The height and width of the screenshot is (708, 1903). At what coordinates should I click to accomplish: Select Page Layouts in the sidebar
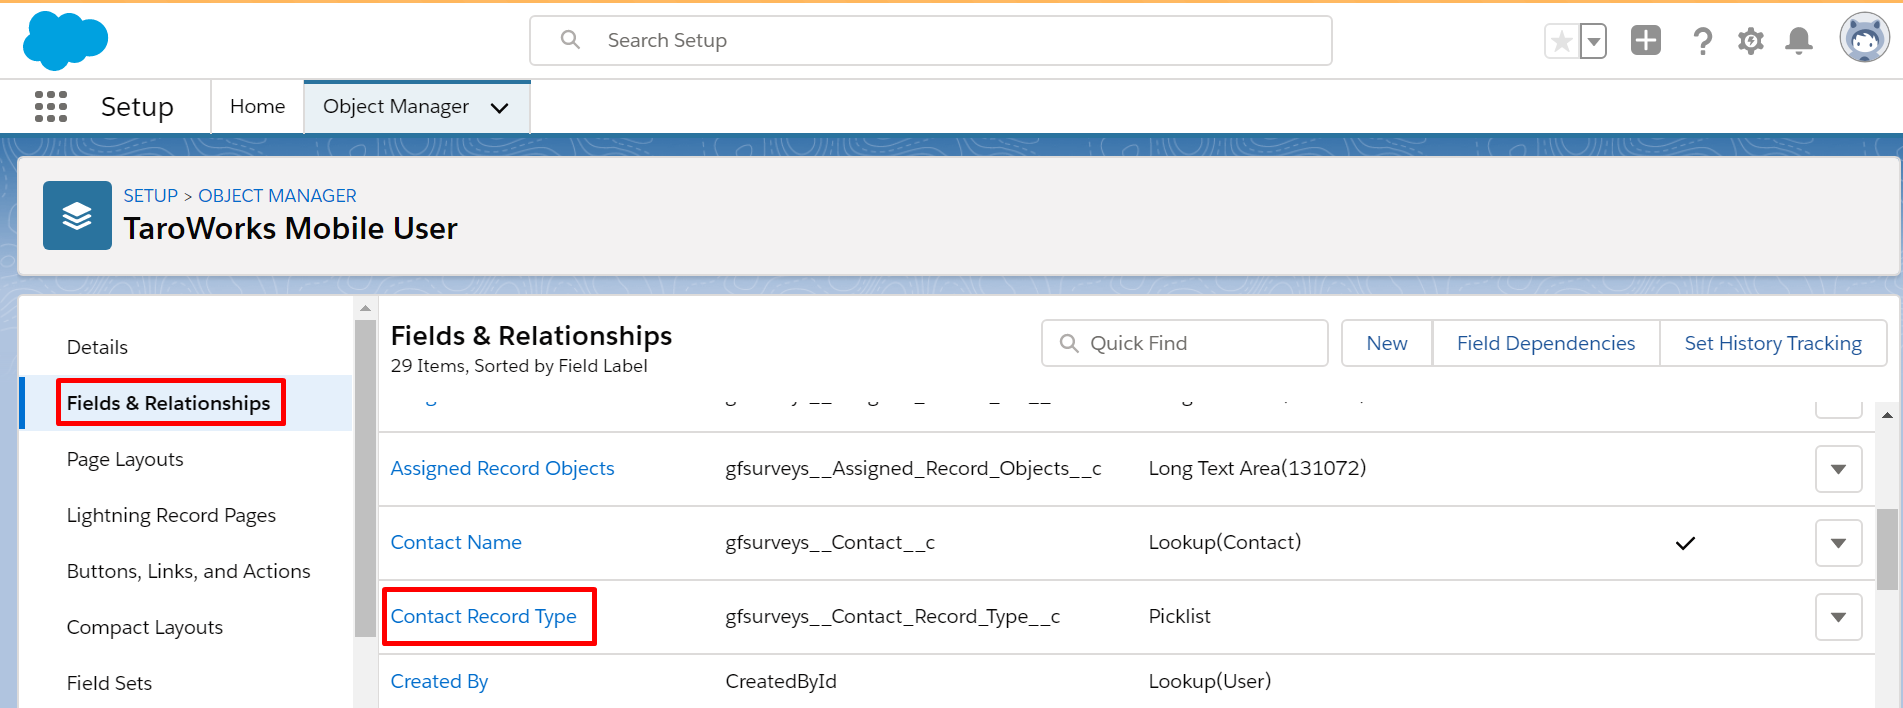[125, 459]
